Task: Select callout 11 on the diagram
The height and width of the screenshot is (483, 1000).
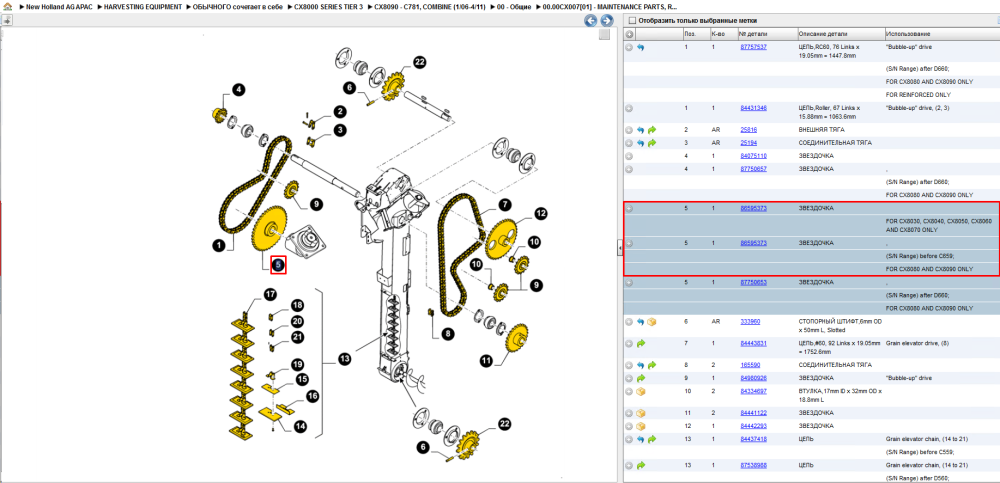Action: [x=487, y=361]
